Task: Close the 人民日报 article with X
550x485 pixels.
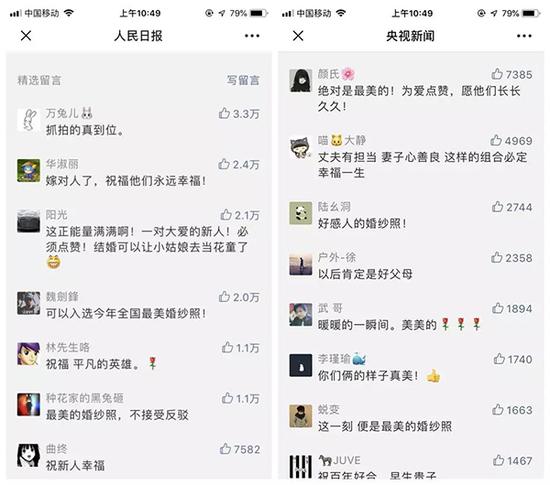Action: click(26, 35)
